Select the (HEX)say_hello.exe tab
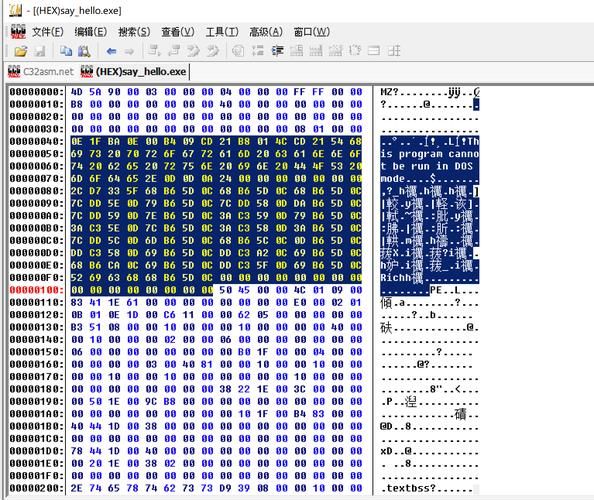 (x=134, y=71)
